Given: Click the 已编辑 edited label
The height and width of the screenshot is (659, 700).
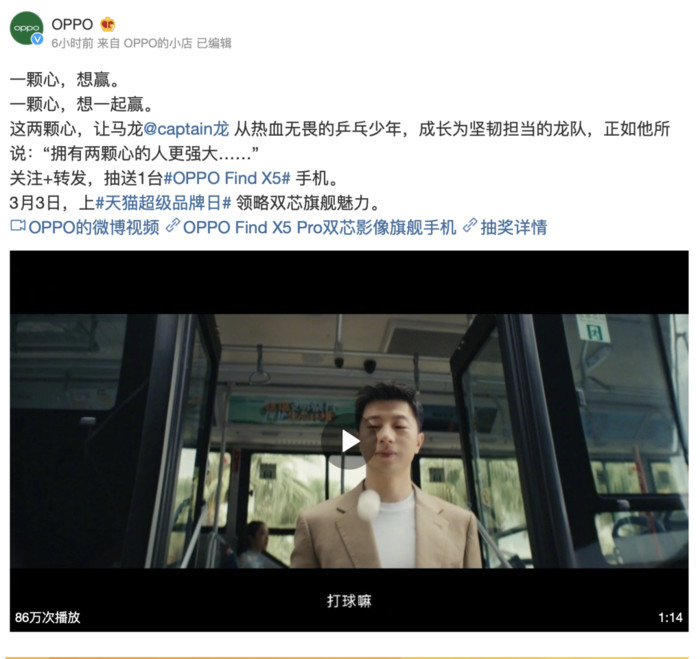Looking at the screenshot, I should [214, 43].
